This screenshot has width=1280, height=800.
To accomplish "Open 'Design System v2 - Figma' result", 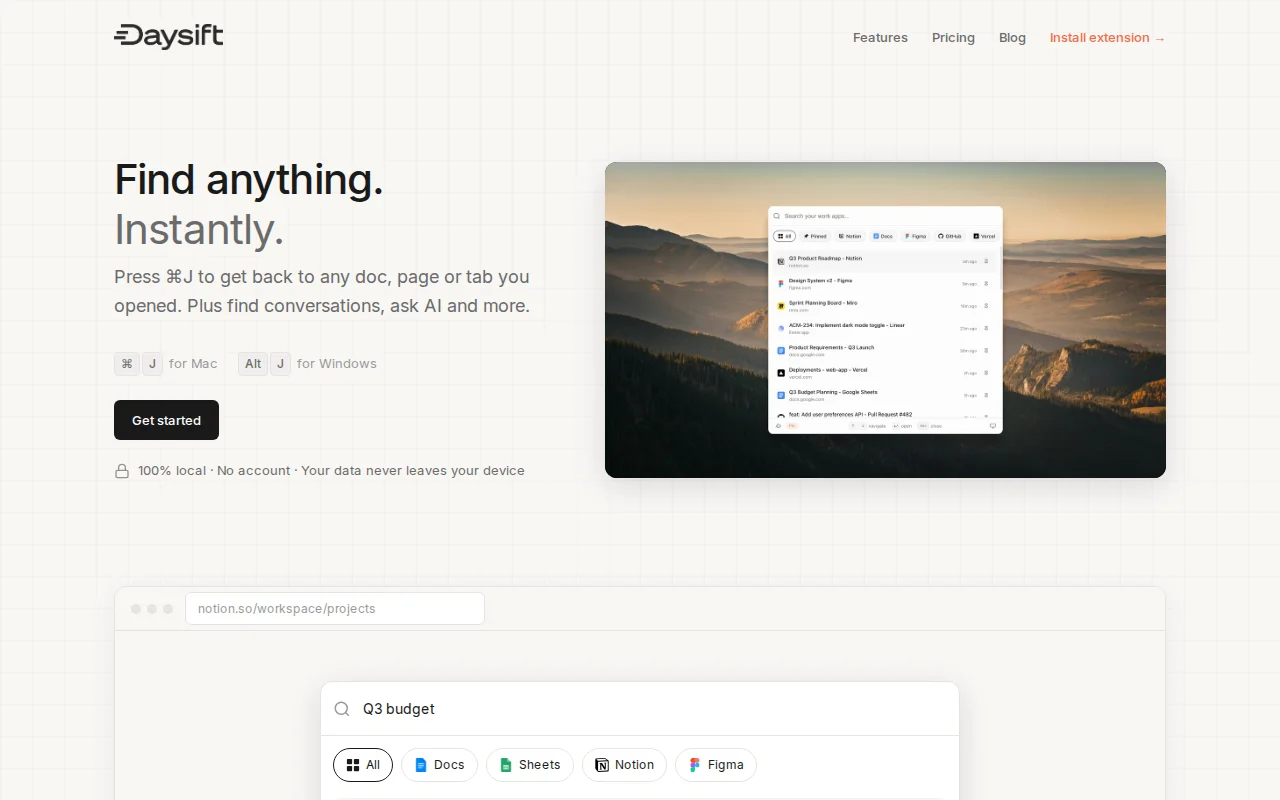I will tap(884, 284).
